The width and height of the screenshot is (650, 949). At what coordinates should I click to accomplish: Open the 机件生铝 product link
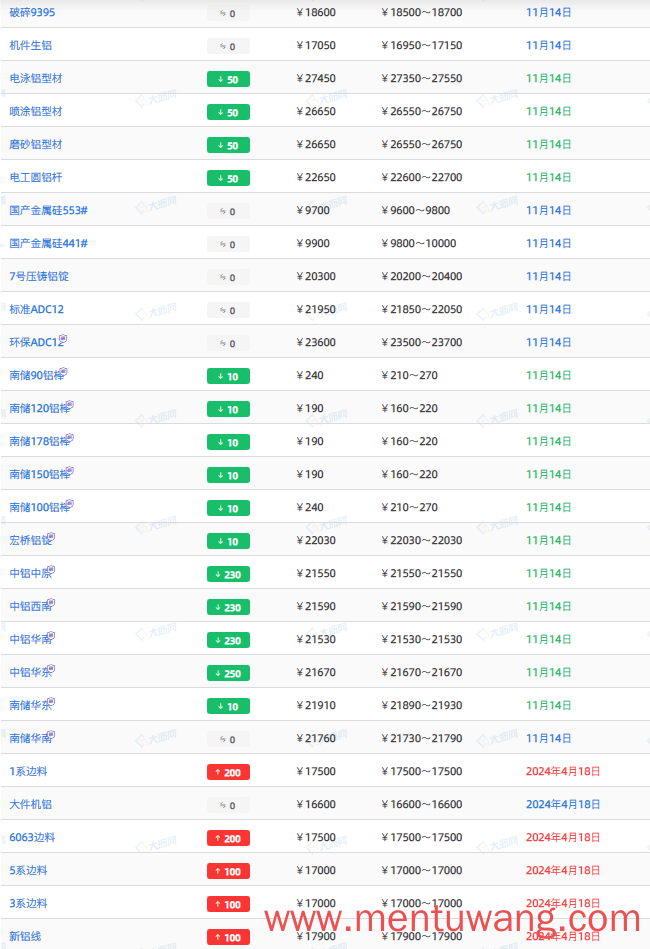(30, 45)
